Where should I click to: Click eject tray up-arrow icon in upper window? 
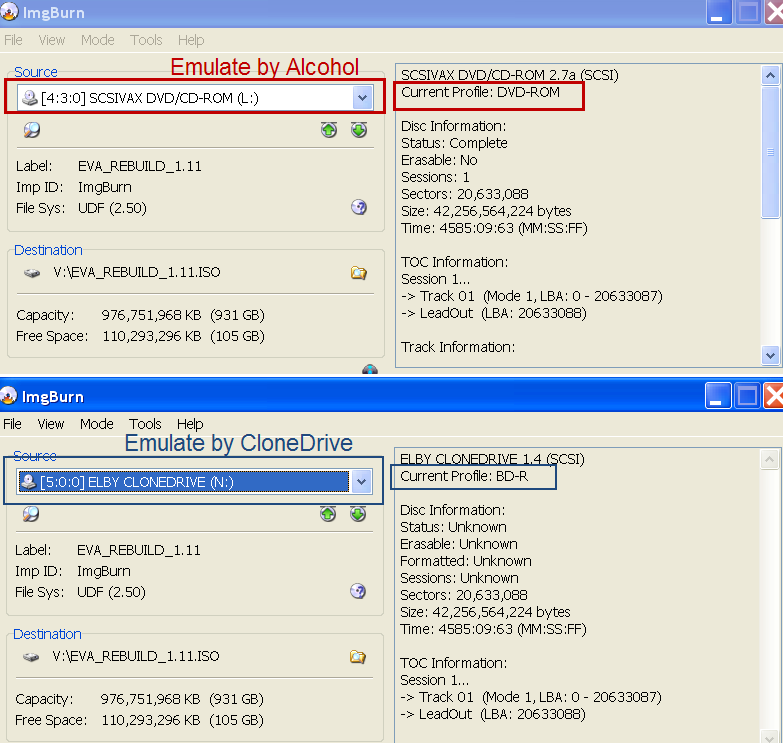[x=329, y=130]
